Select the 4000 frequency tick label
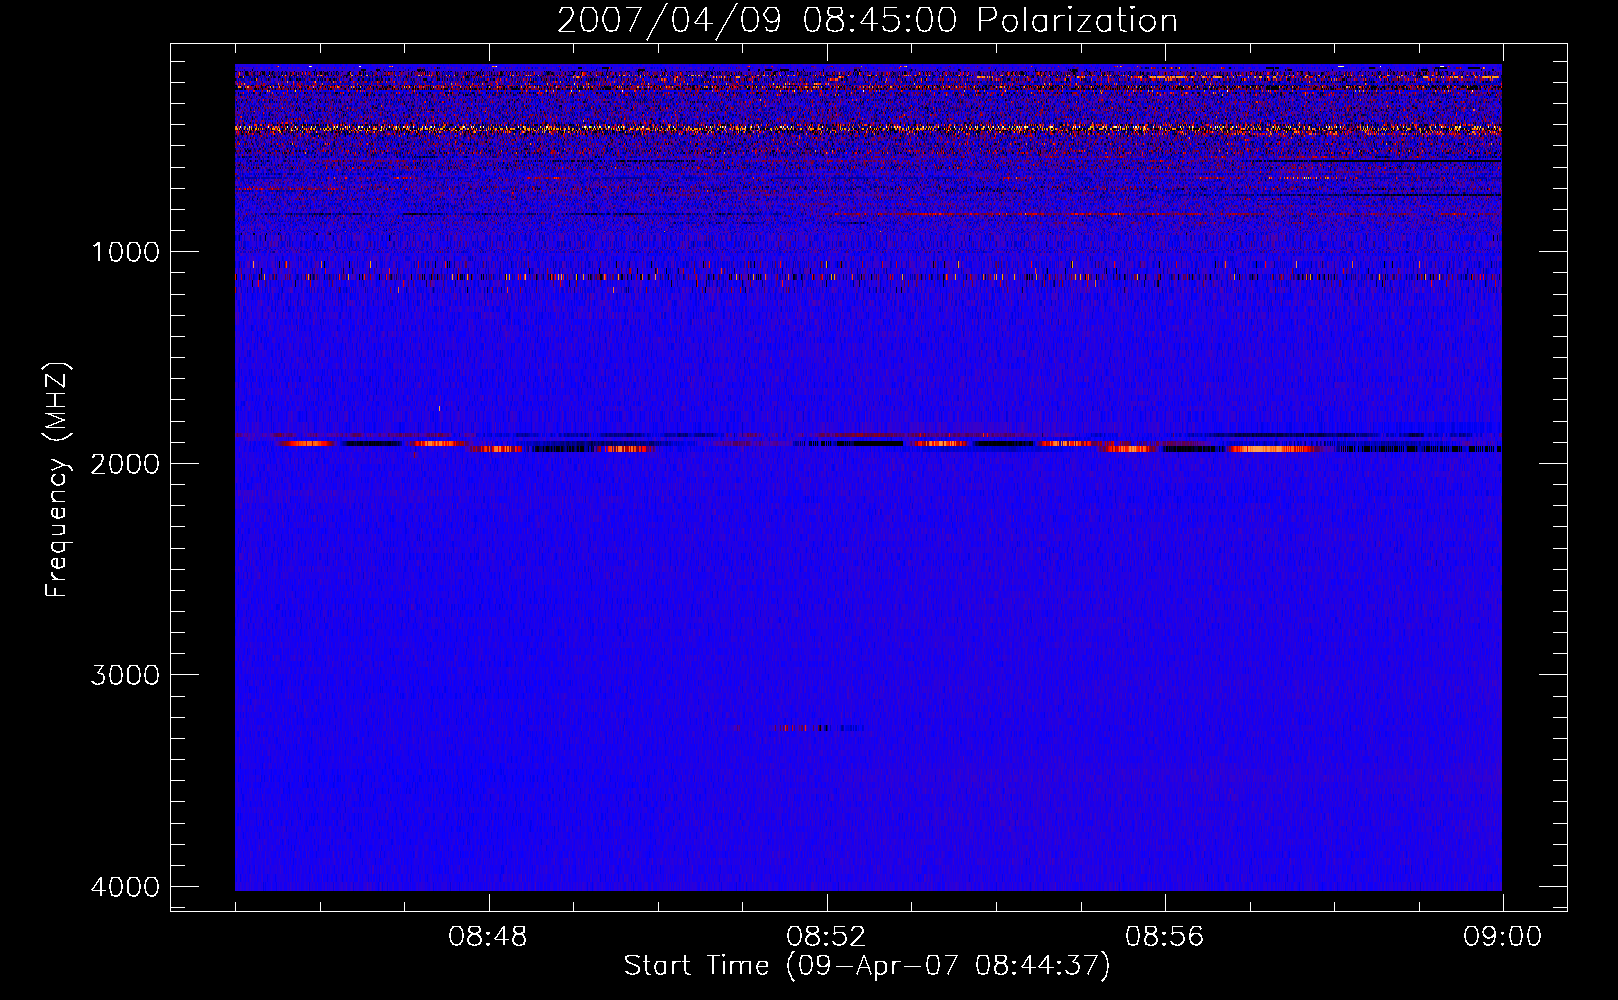Viewport: 1618px width, 1000px height. 125,887
